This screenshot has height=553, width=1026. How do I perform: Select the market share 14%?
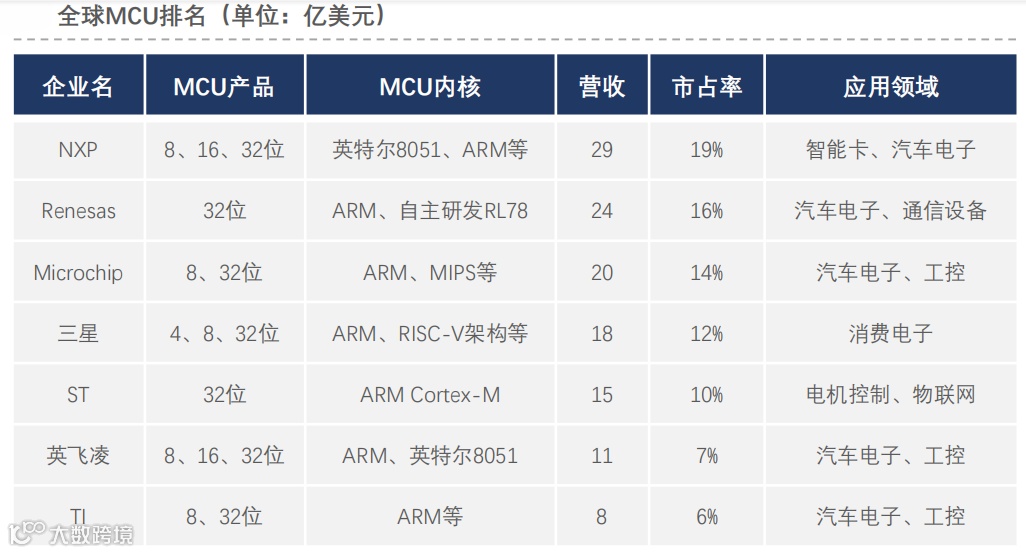(707, 272)
